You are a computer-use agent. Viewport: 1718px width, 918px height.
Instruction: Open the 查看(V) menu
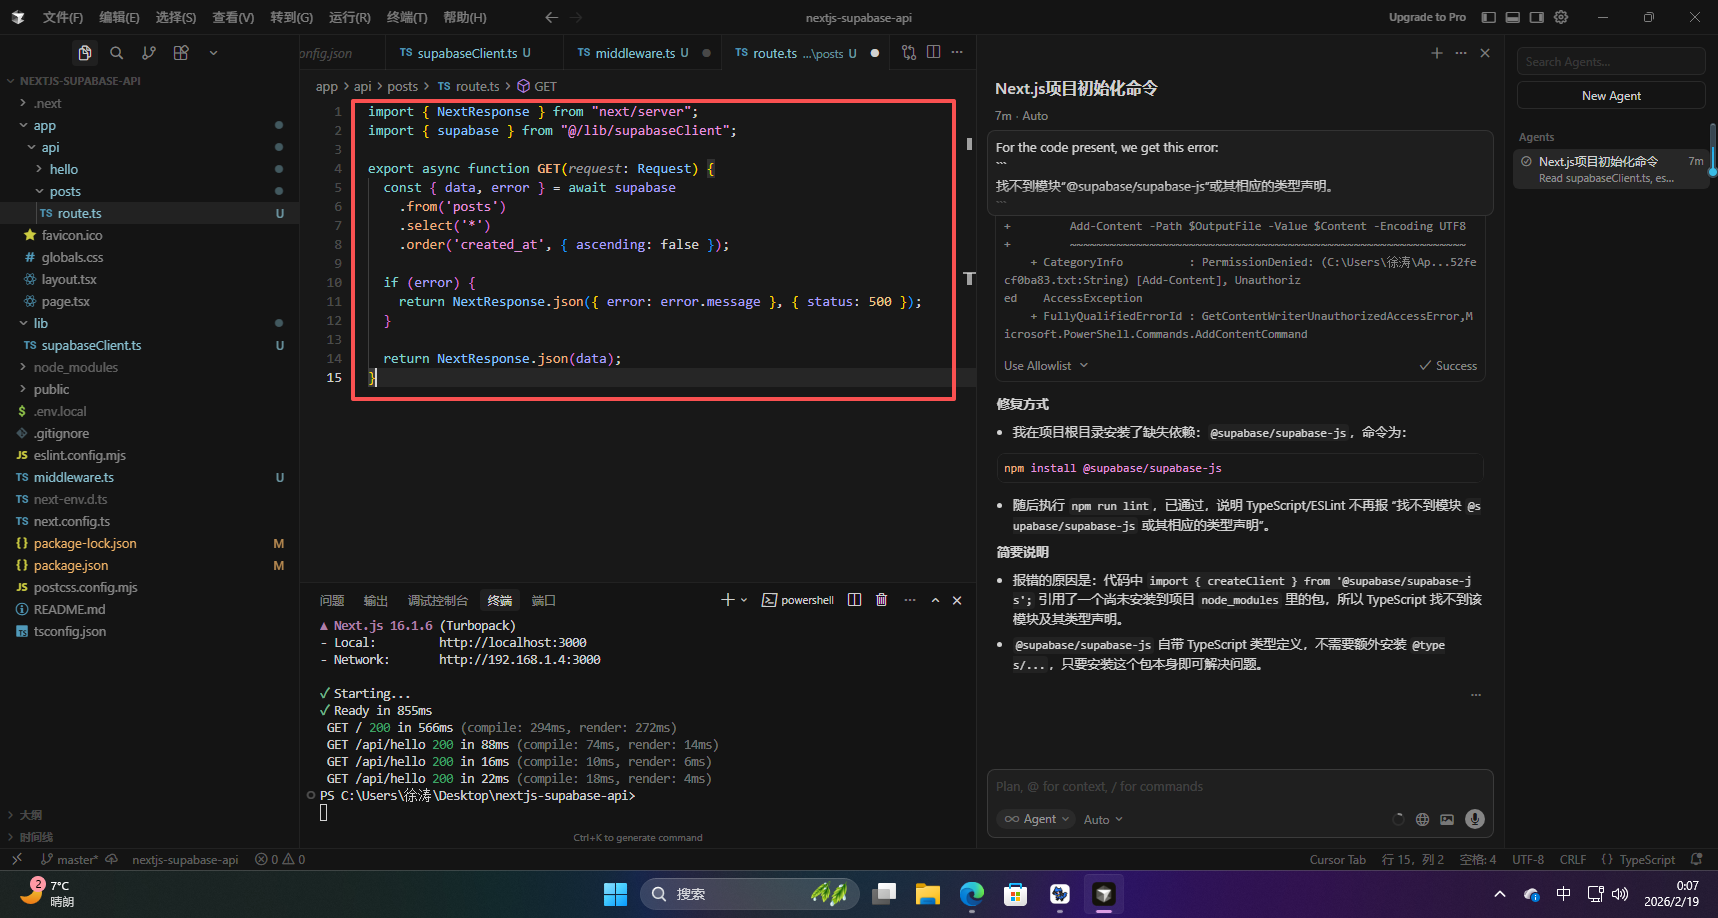tap(233, 17)
